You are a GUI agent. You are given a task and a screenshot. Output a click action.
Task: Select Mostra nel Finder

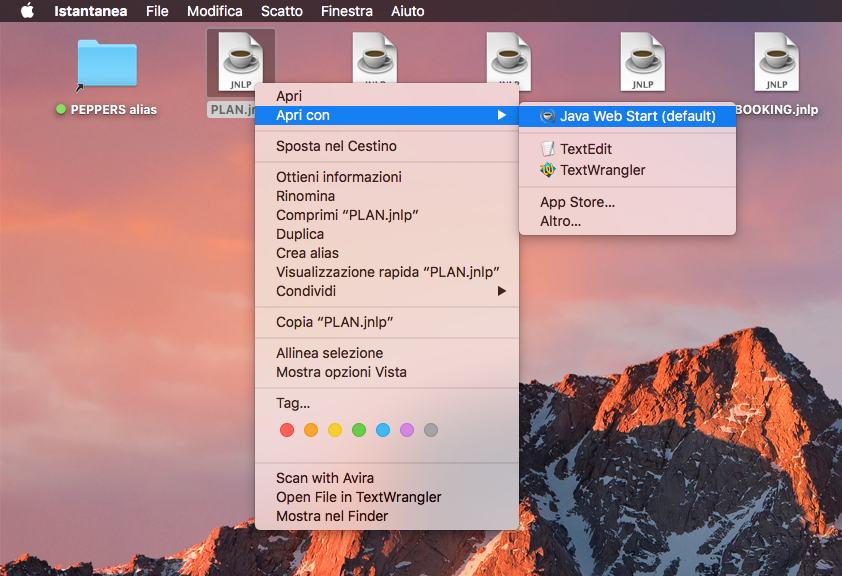click(x=387, y=516)
